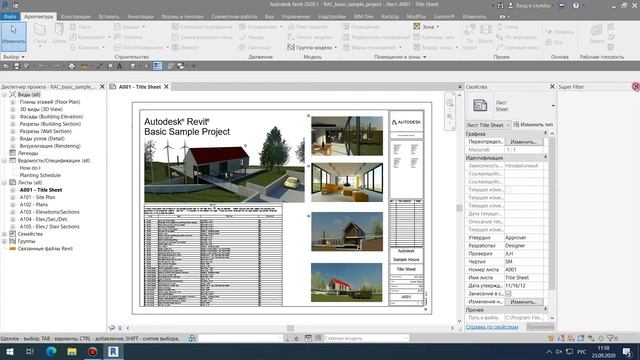The image size is (640, 360).
Task: Toggle the second selection option icon in status bar
Action: click(x=561, y=338)
